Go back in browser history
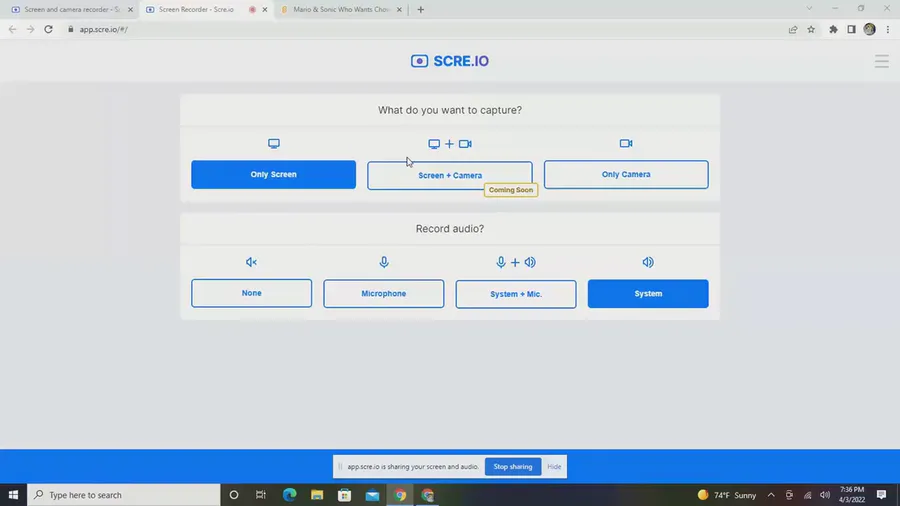 tap(13, 29)
